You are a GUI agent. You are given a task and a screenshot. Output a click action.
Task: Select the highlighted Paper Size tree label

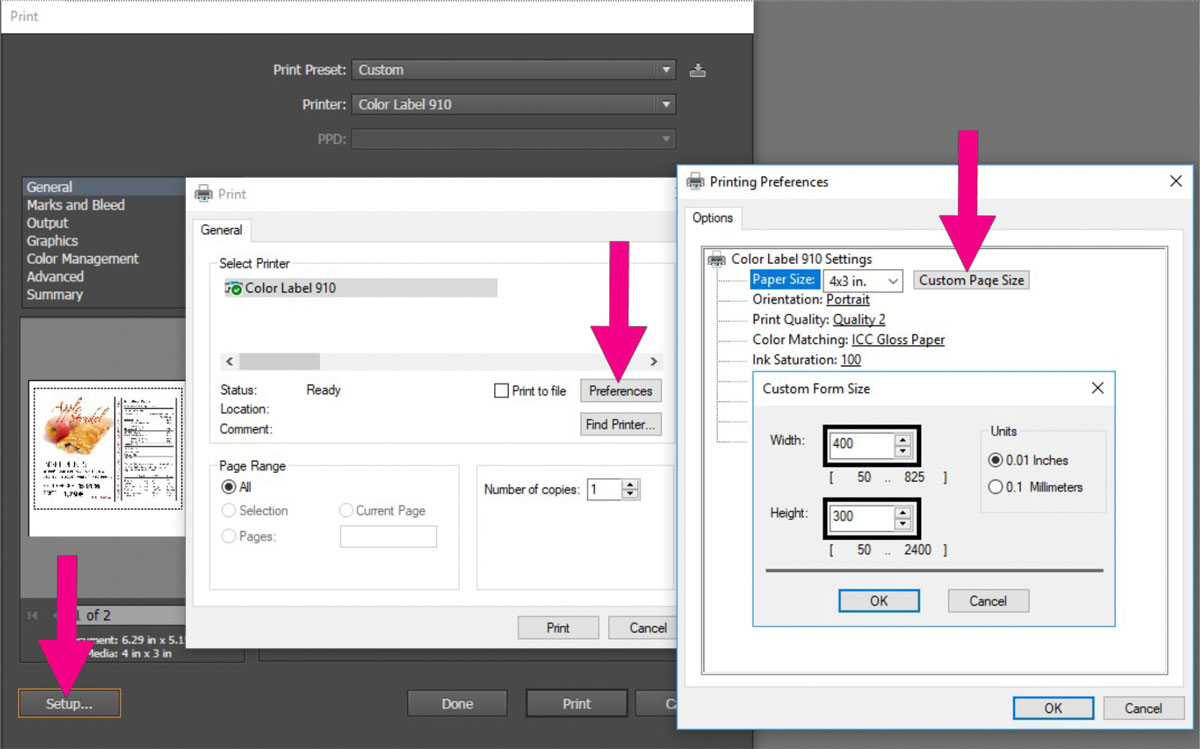click(x=785, y=280)
